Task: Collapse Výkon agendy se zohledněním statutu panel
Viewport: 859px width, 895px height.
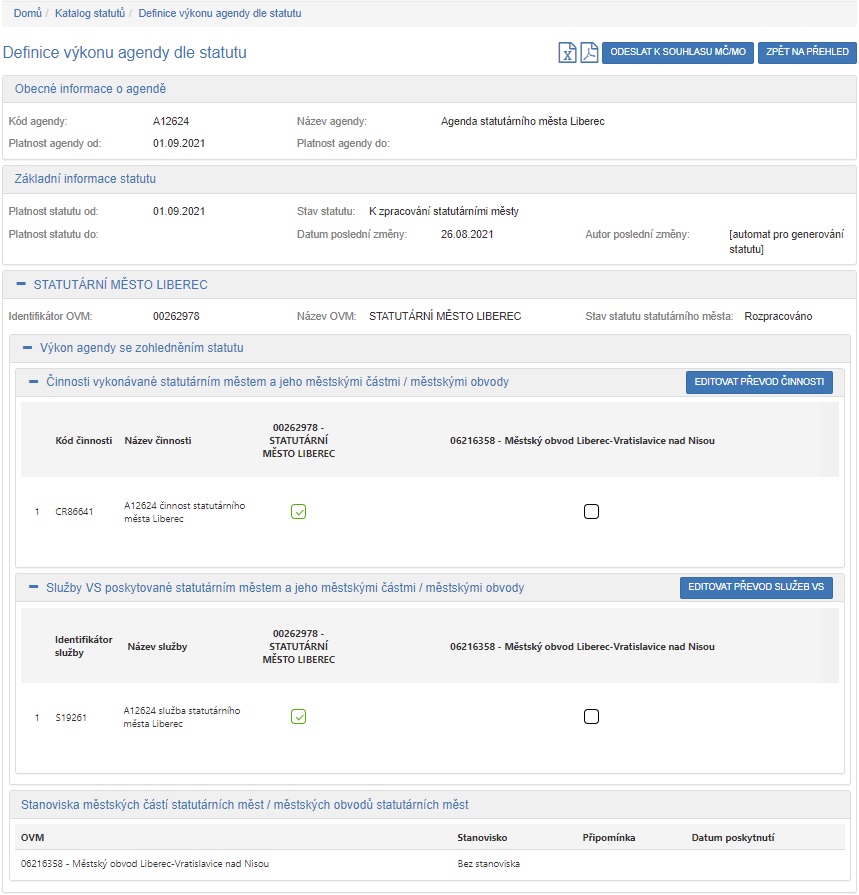Action: coord(27,348)
